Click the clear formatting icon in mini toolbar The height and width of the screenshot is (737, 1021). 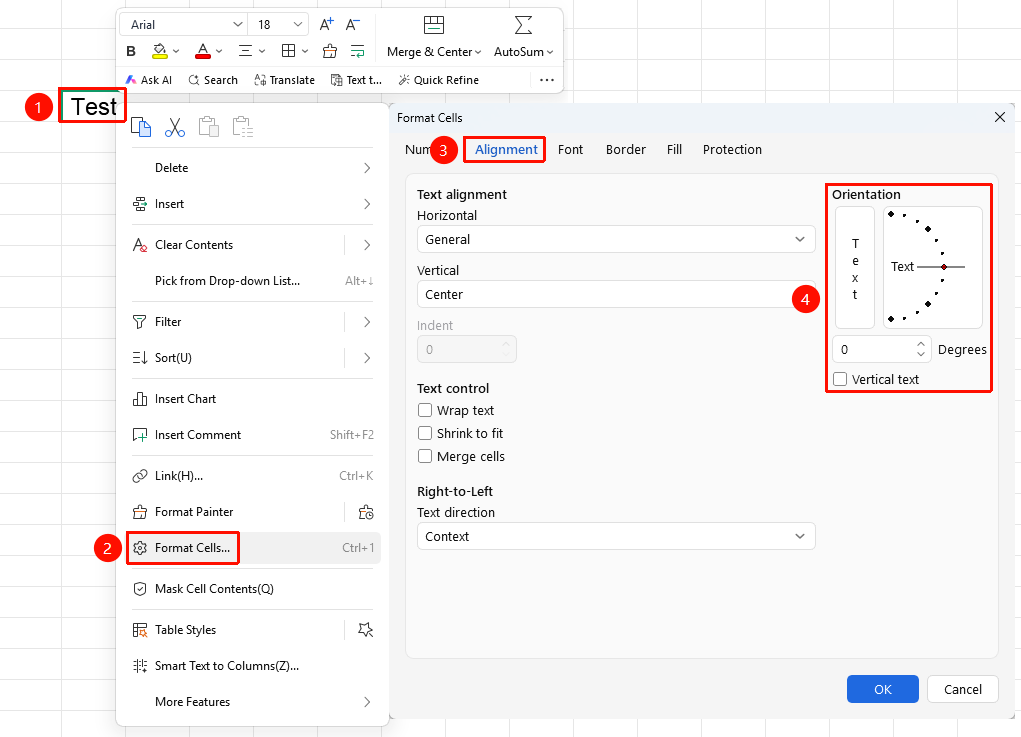(x=330, y=51)
